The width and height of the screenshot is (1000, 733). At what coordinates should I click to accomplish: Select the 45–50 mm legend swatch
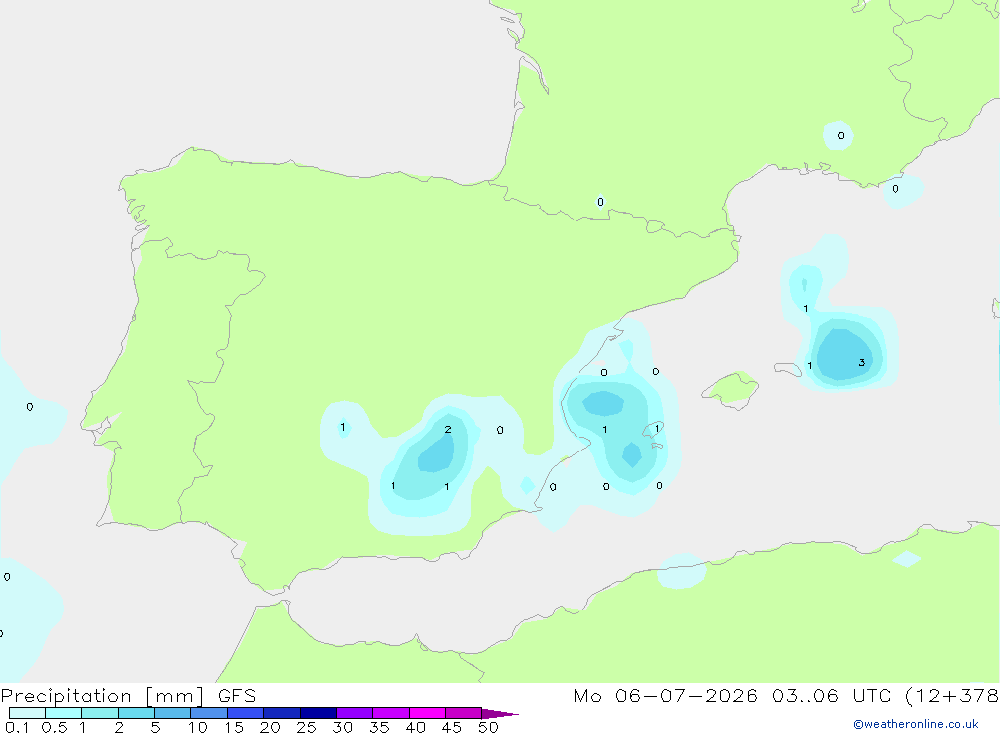coord(463,713)
